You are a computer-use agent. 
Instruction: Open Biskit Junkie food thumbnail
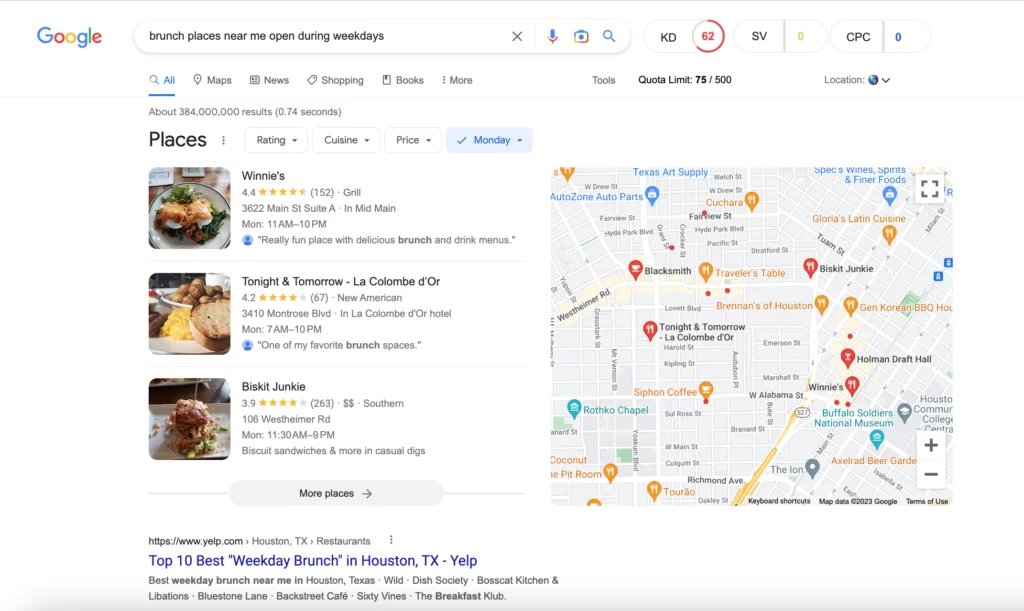click(x=189, y=419)
